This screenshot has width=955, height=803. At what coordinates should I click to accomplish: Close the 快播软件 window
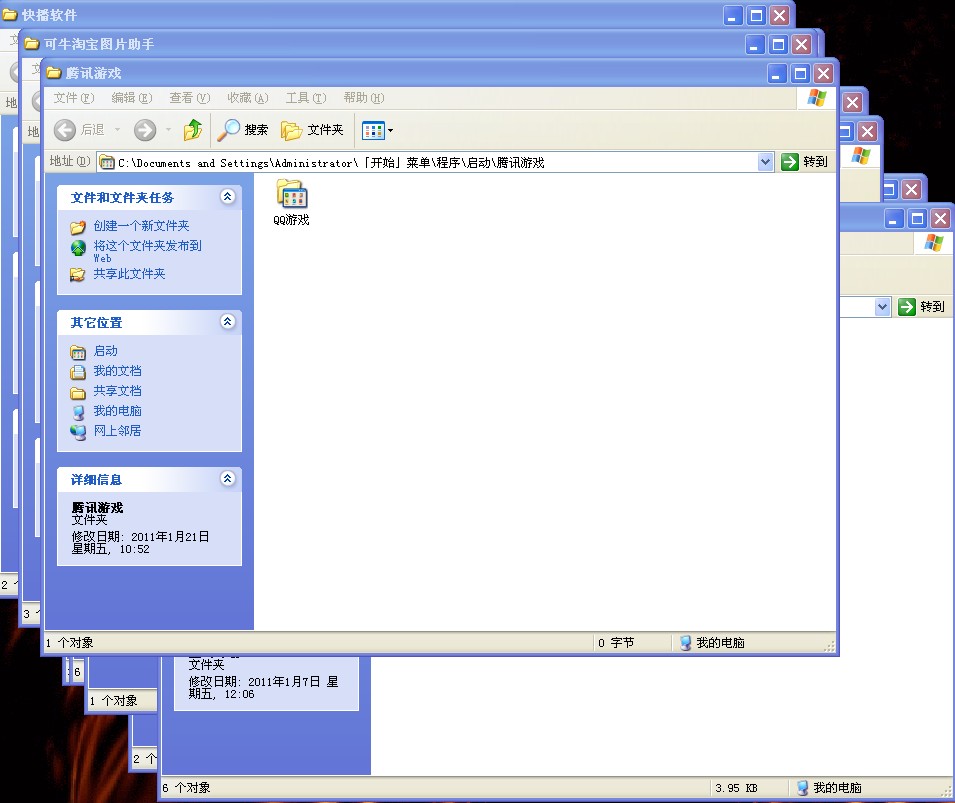coord(780,15)
